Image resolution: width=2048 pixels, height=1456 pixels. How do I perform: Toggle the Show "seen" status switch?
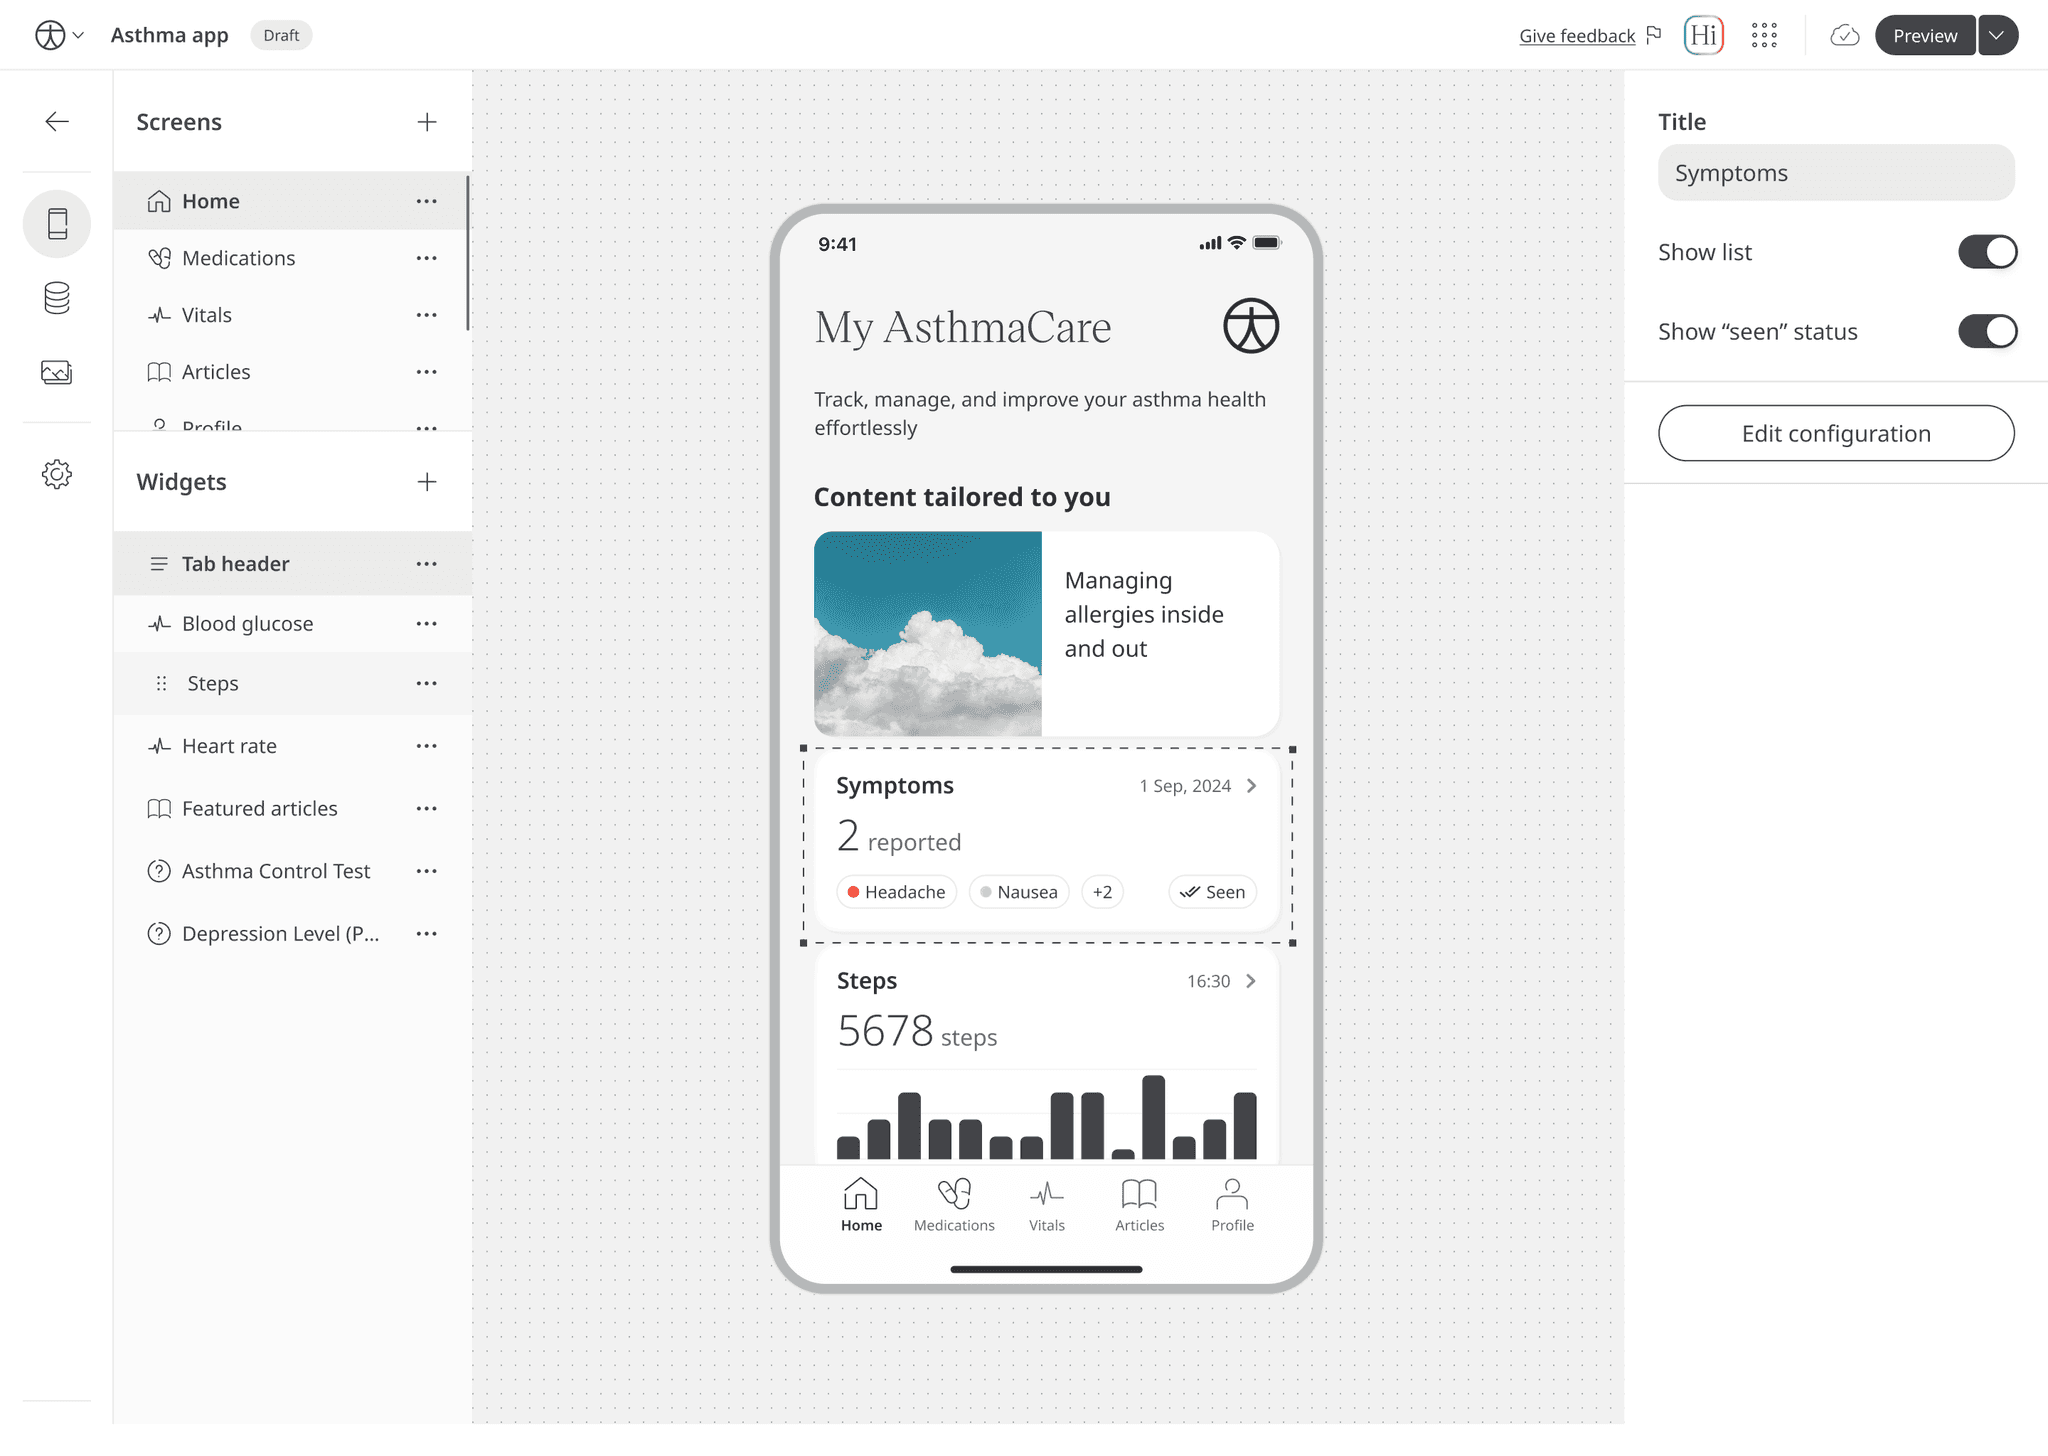tap(1986, 332)
